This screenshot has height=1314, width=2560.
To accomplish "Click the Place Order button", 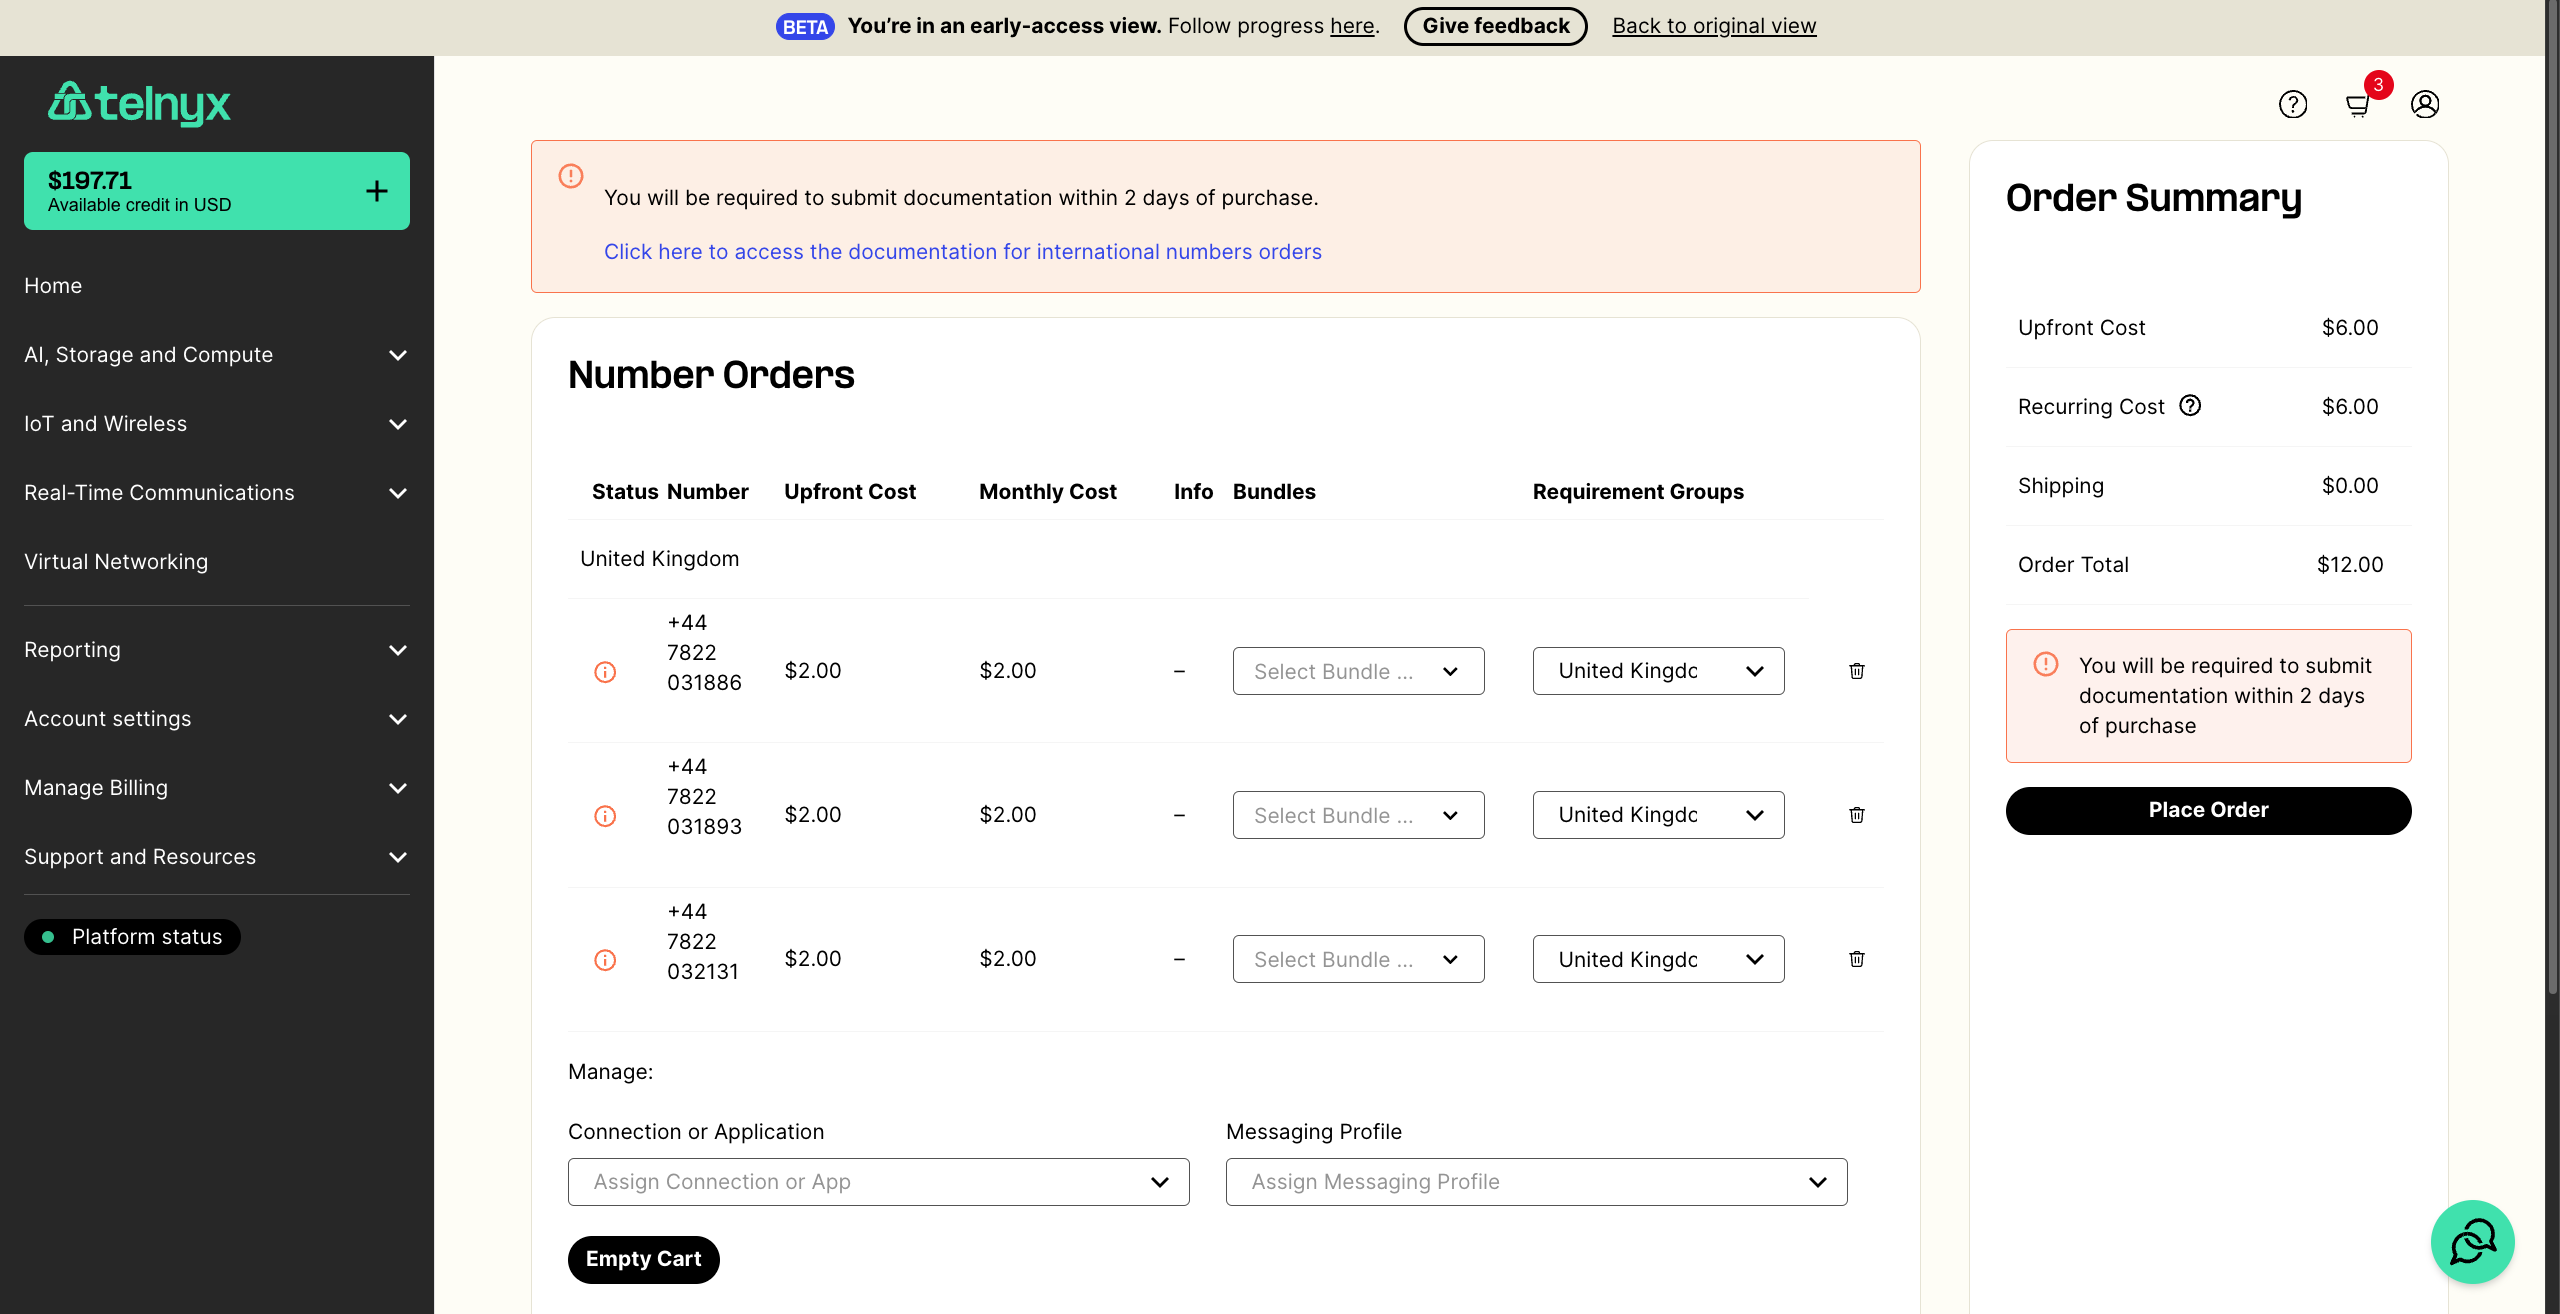I will [2208, 810].
